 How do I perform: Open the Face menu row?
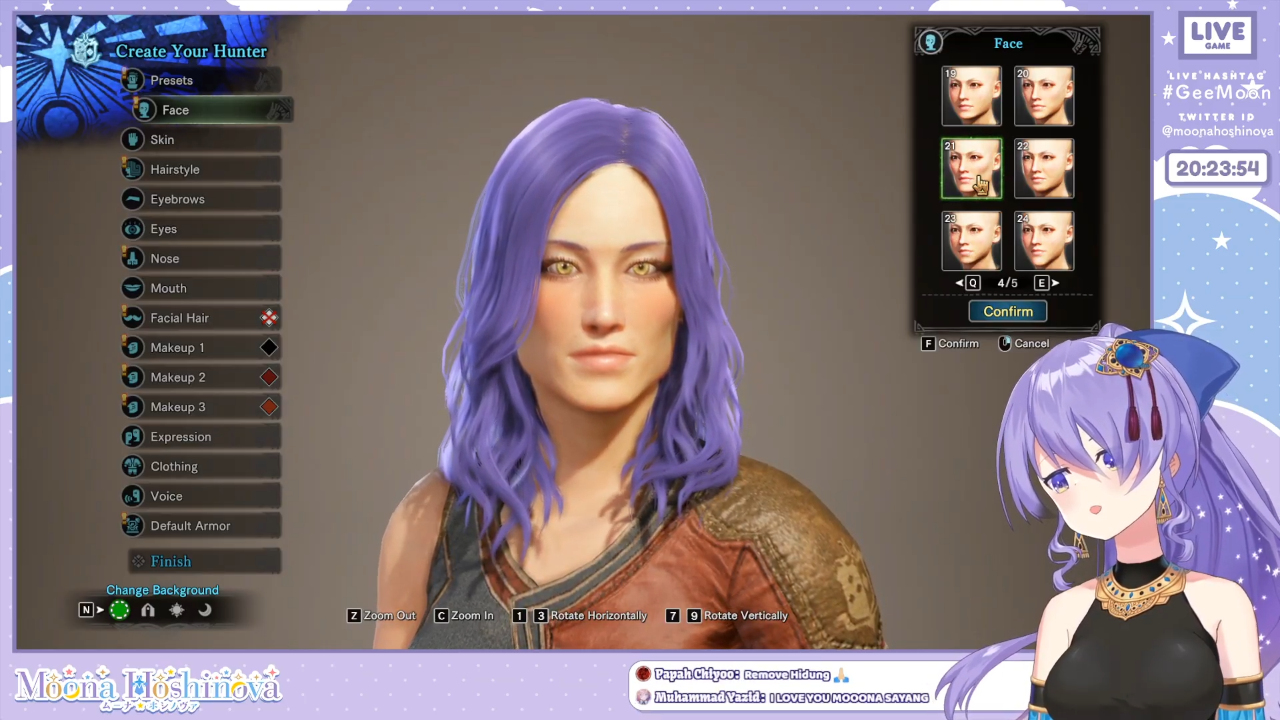tap(213, 110)
